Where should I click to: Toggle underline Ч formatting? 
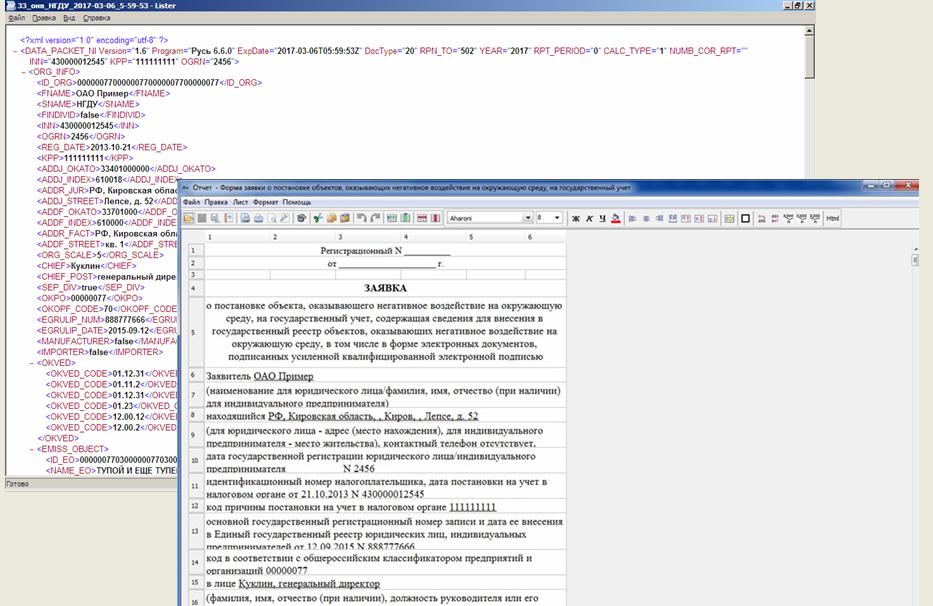[602, 218]
